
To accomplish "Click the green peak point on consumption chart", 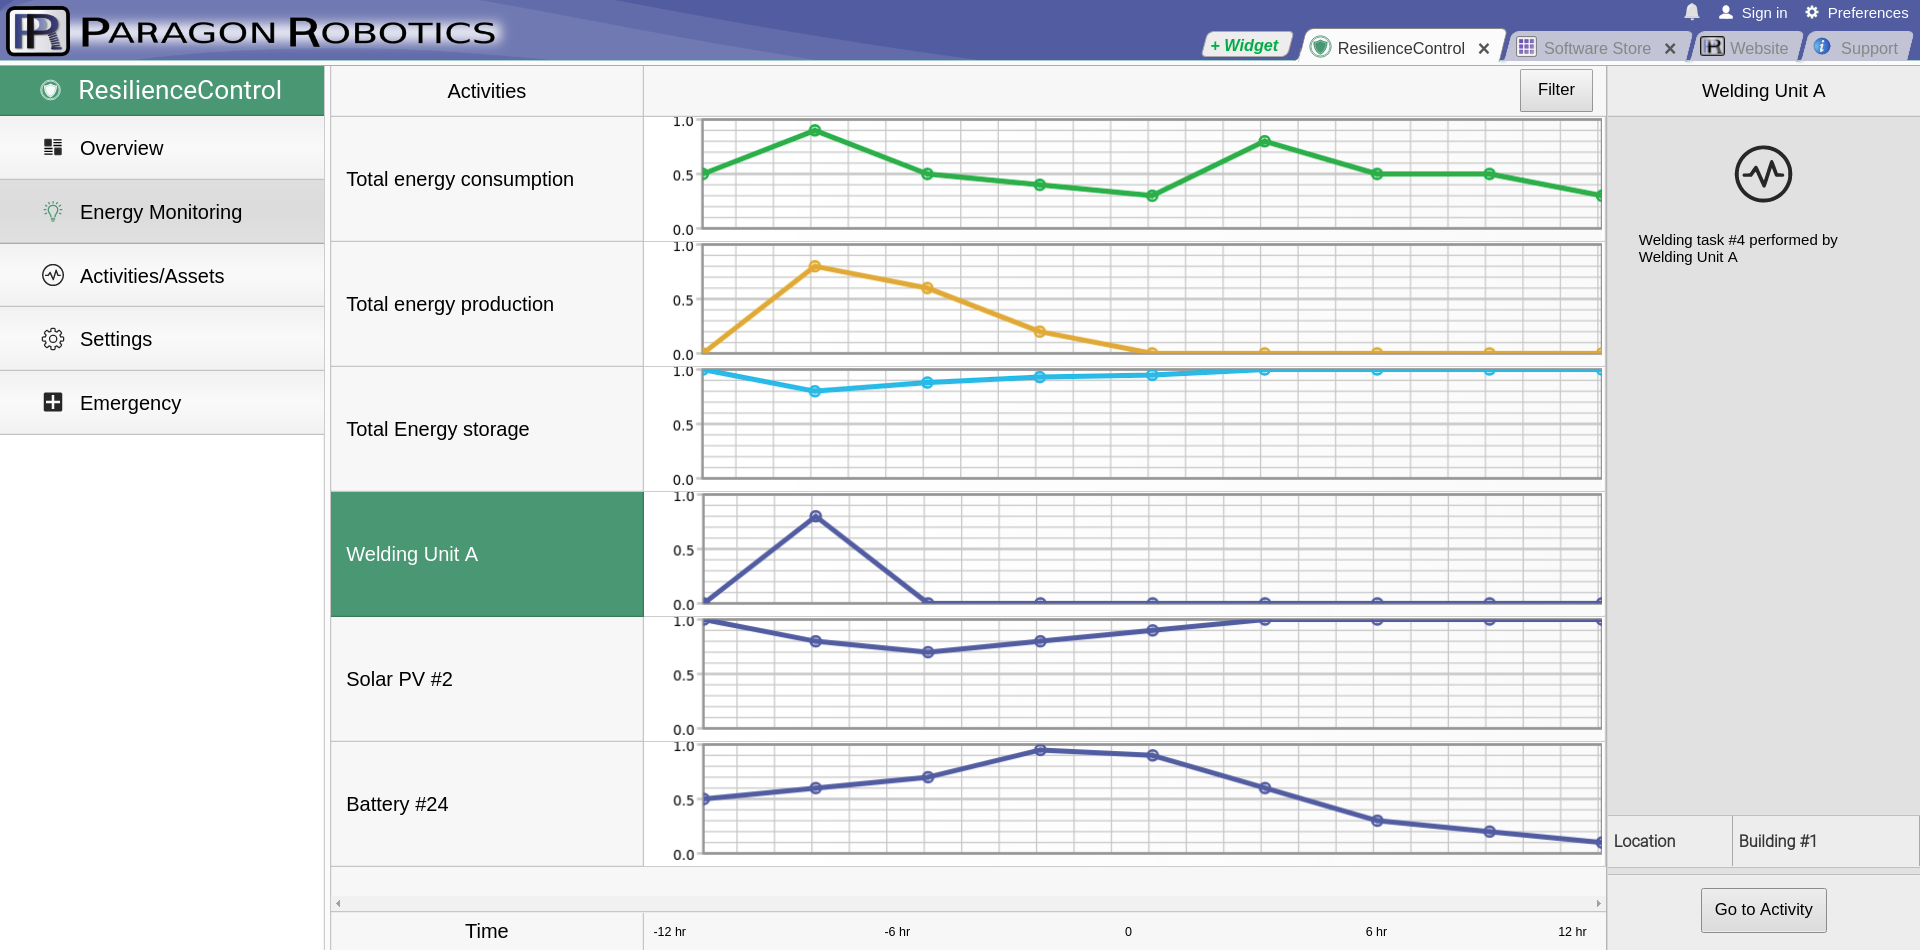I will point(815,130).
